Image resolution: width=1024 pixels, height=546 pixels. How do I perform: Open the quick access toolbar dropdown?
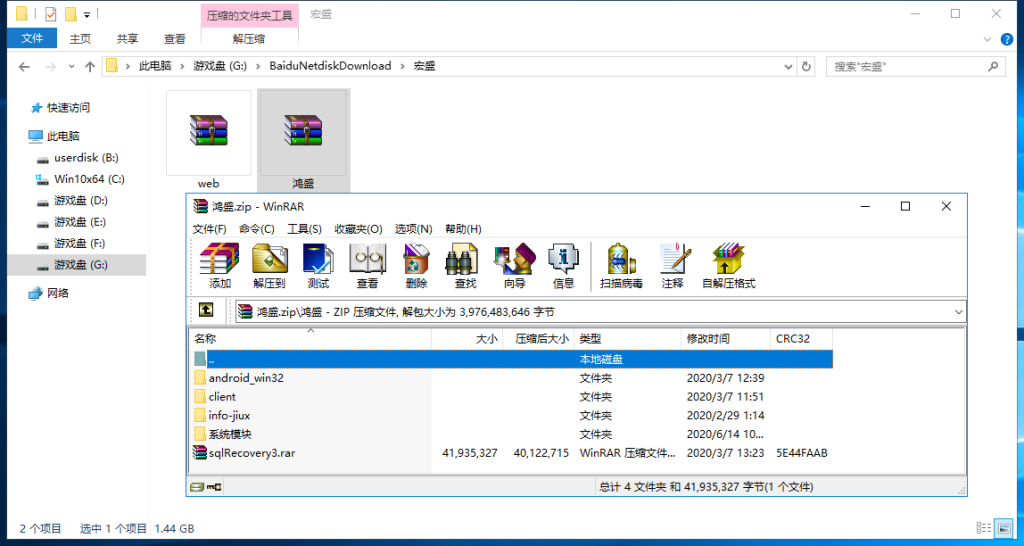pyautogui.click(x=87, y=14)
